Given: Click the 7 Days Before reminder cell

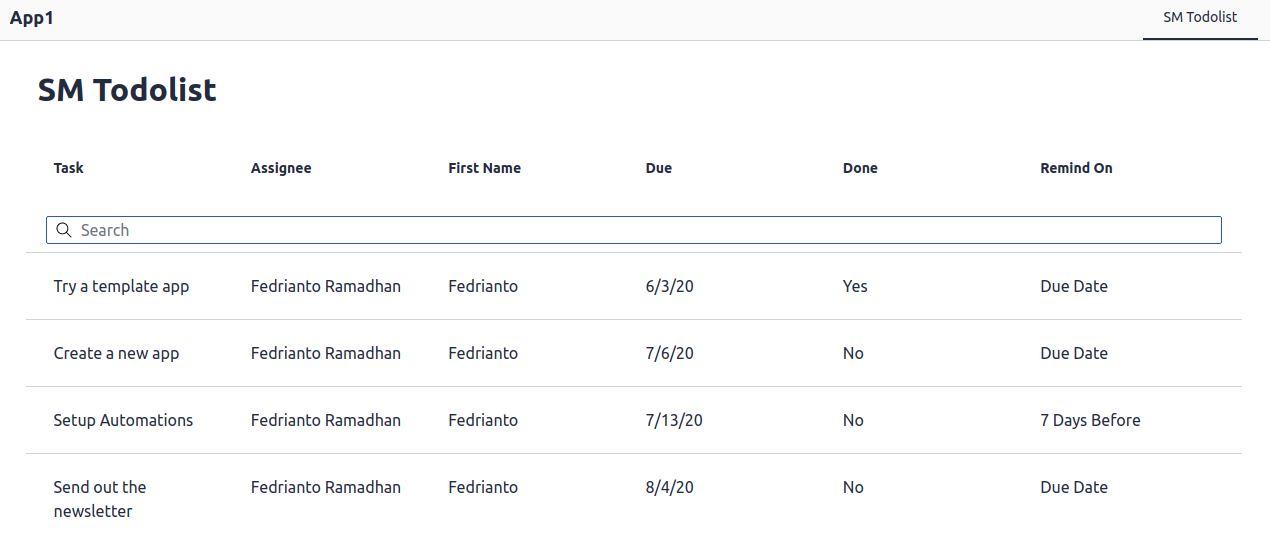Looking at the screenshot, I should click(1090, 420).
